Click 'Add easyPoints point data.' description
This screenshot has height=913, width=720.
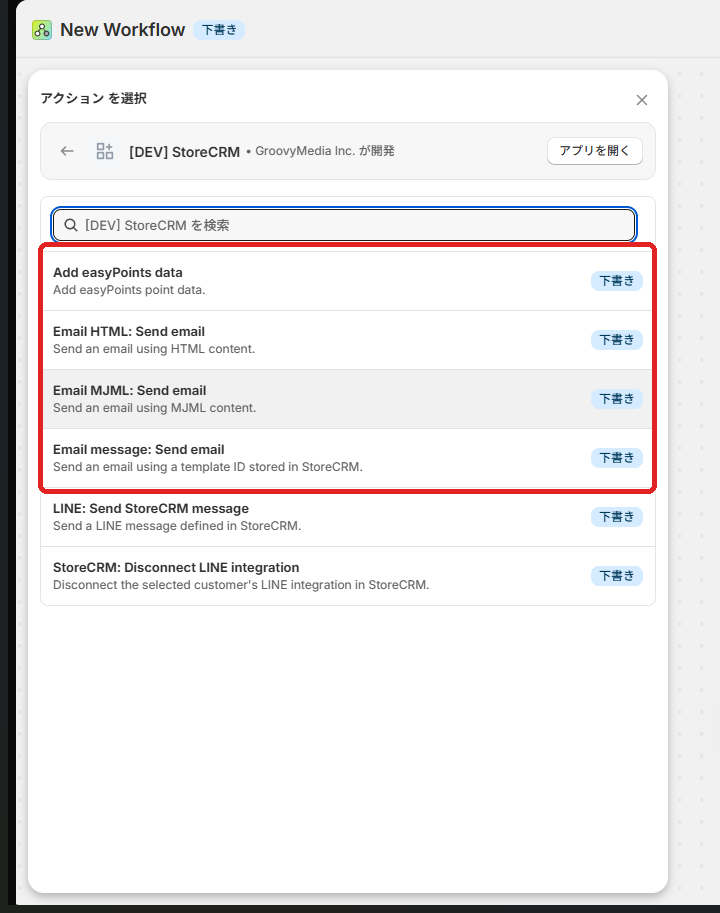point(129,290)
